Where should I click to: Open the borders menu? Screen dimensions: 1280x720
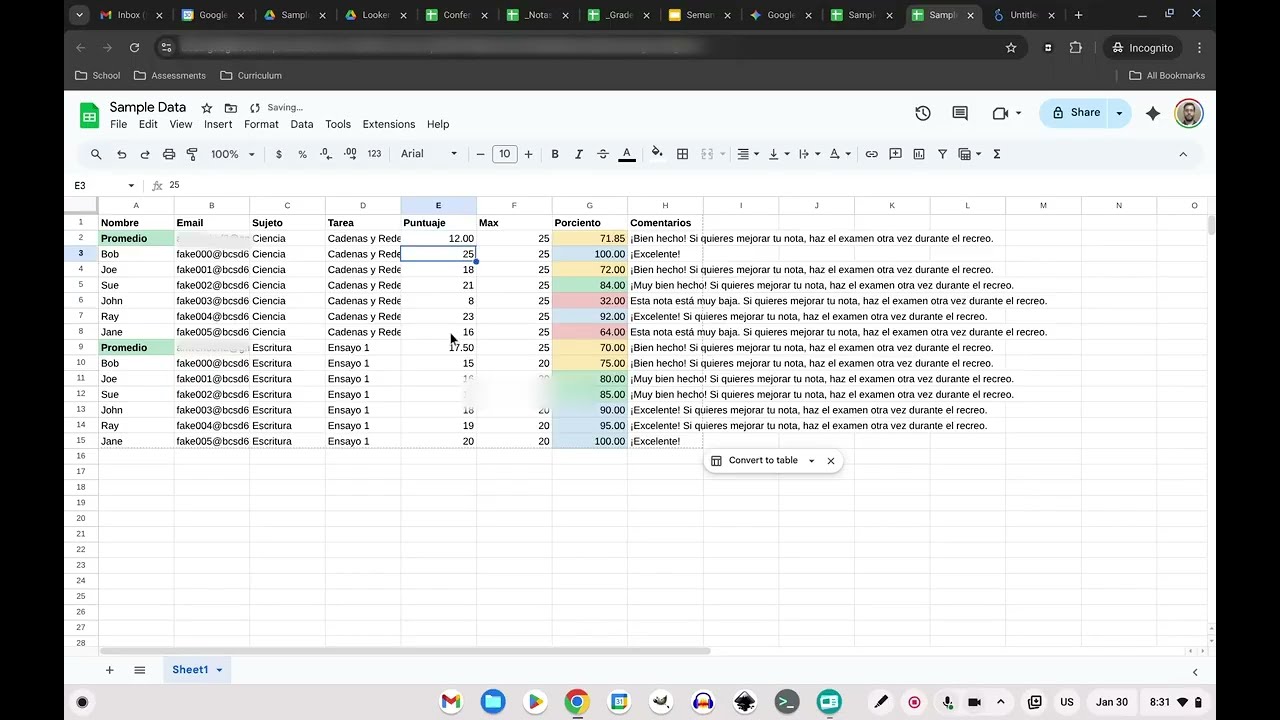(683, 154)
